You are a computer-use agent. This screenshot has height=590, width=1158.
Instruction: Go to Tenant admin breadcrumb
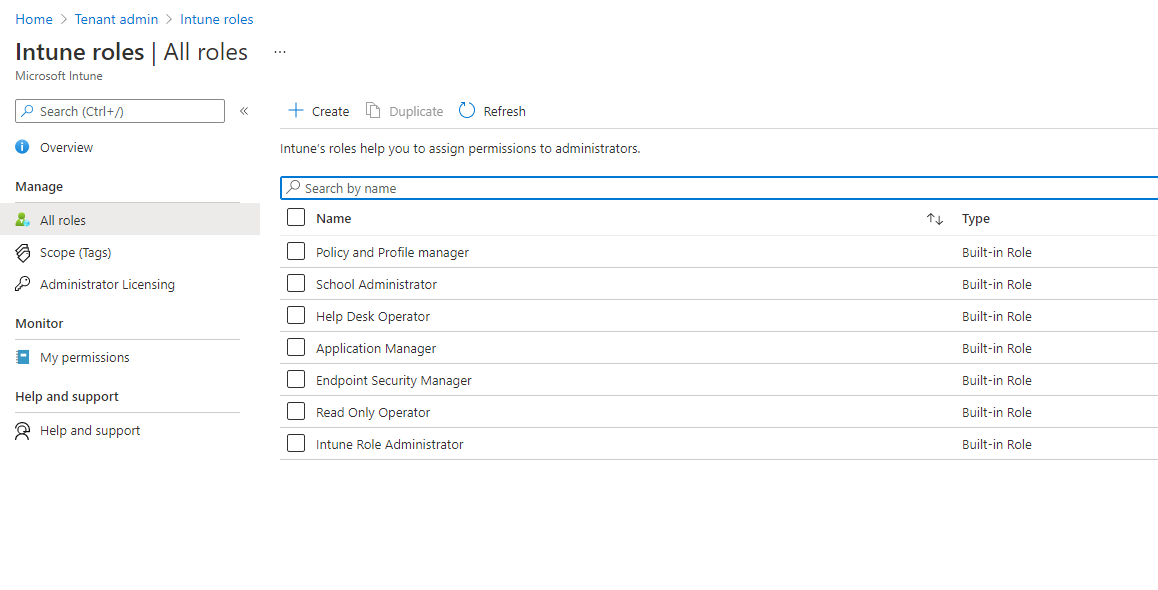116,19
